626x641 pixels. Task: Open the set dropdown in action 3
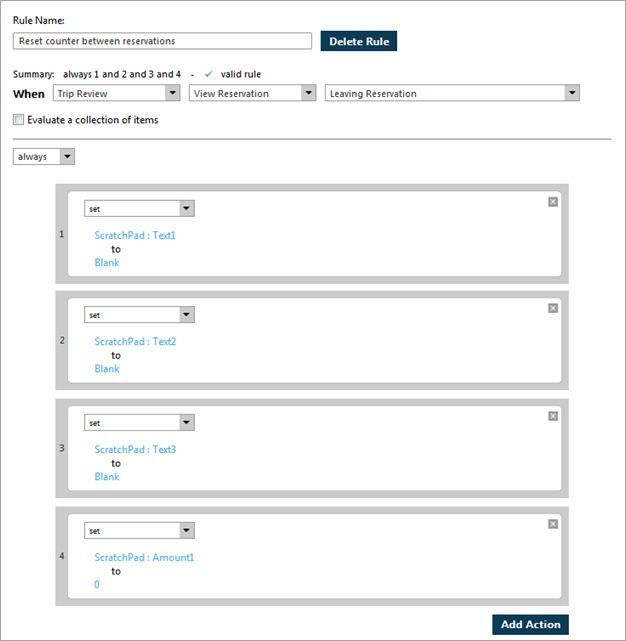coord(139,423)
